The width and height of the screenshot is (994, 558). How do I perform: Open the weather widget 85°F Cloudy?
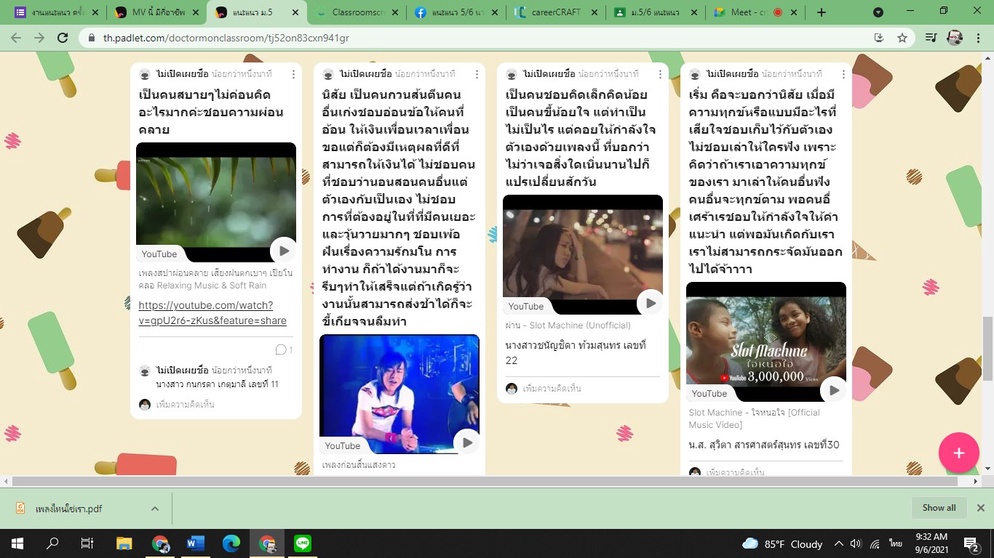[782, 544]
